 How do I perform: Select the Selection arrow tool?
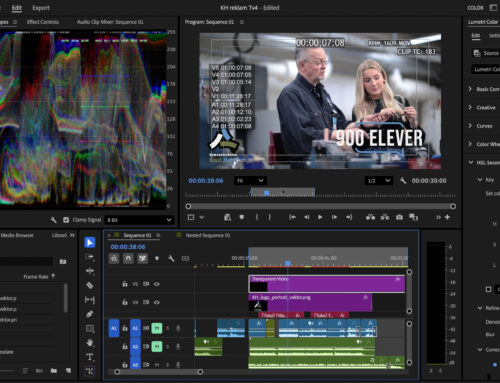pyautogui.click(x=89, y=242)
